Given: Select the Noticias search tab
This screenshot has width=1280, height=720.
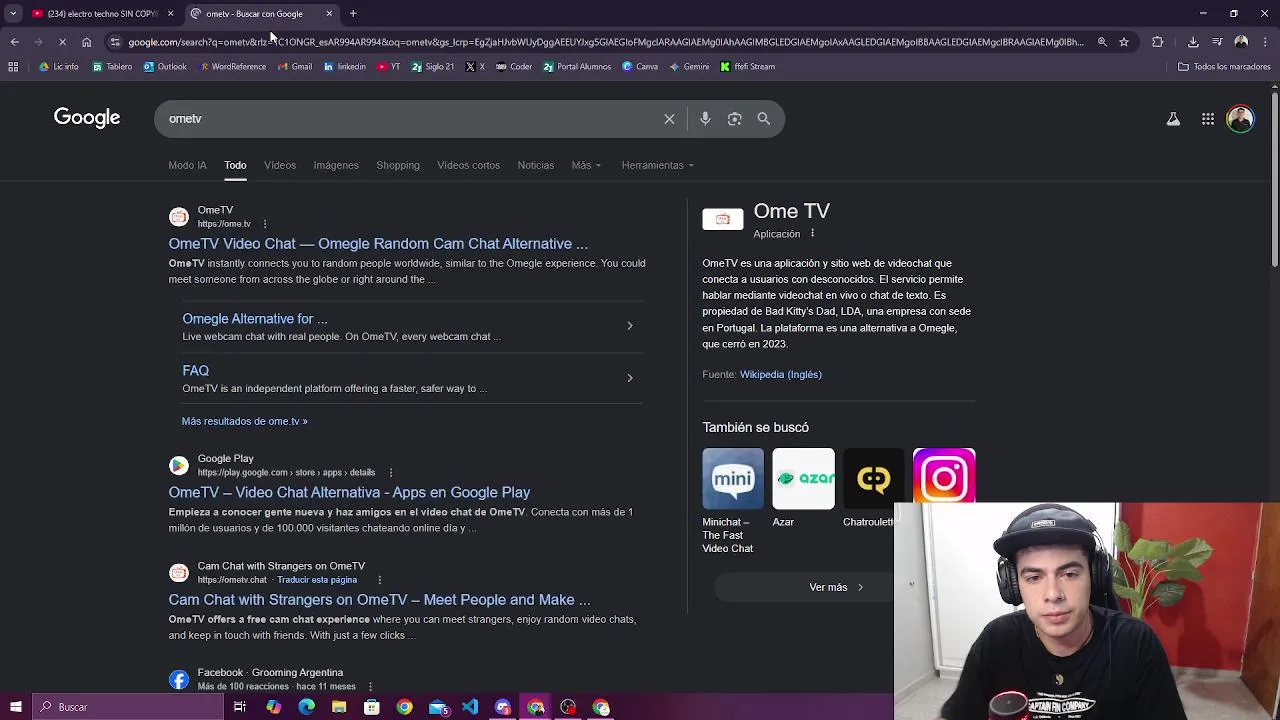Looking at the screenshot, I should 536,165.
